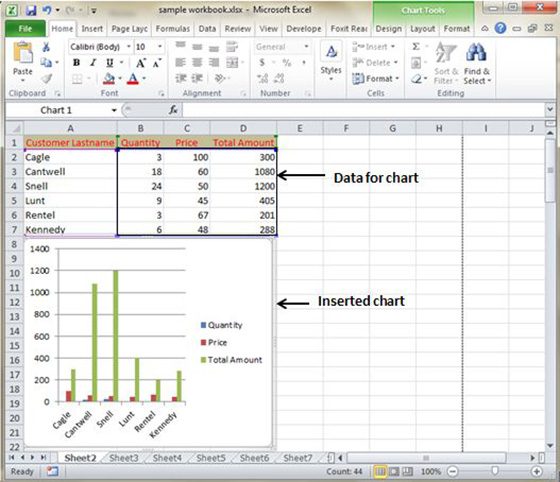Select the Format Painter brush
The width and height of the screenshot is (560, 482).
coord(46,78)
